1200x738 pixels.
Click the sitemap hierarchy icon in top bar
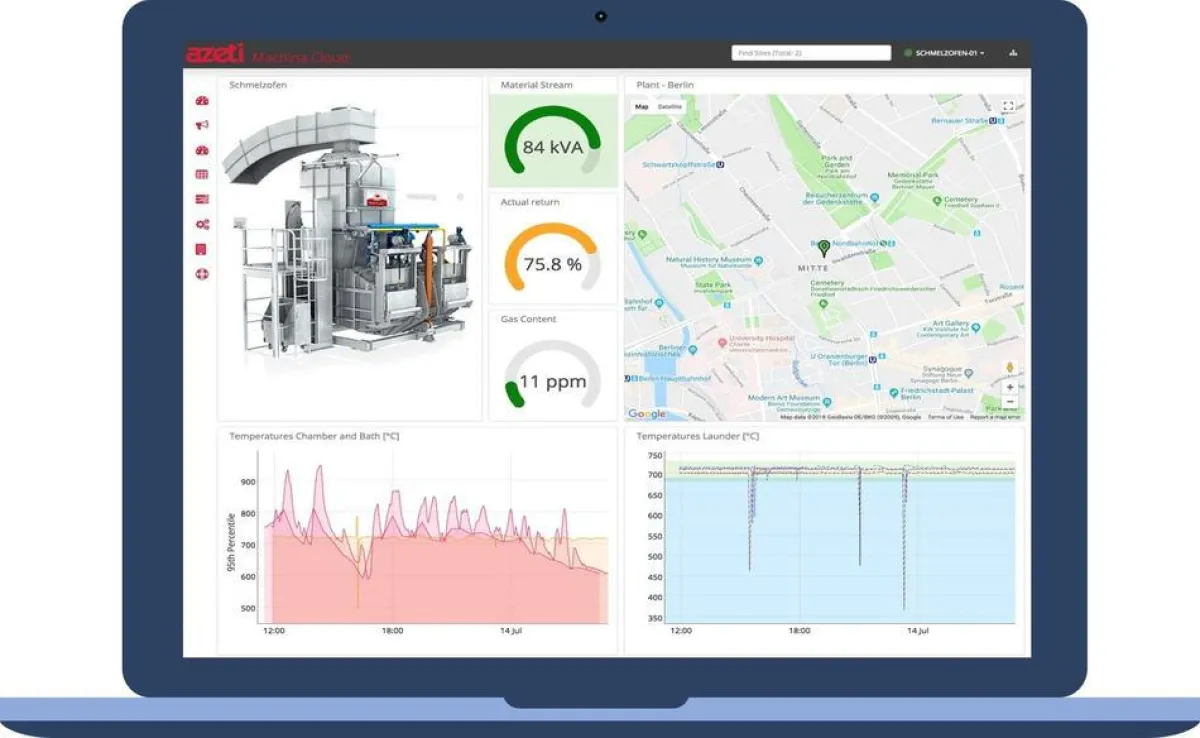[1013, 53]
